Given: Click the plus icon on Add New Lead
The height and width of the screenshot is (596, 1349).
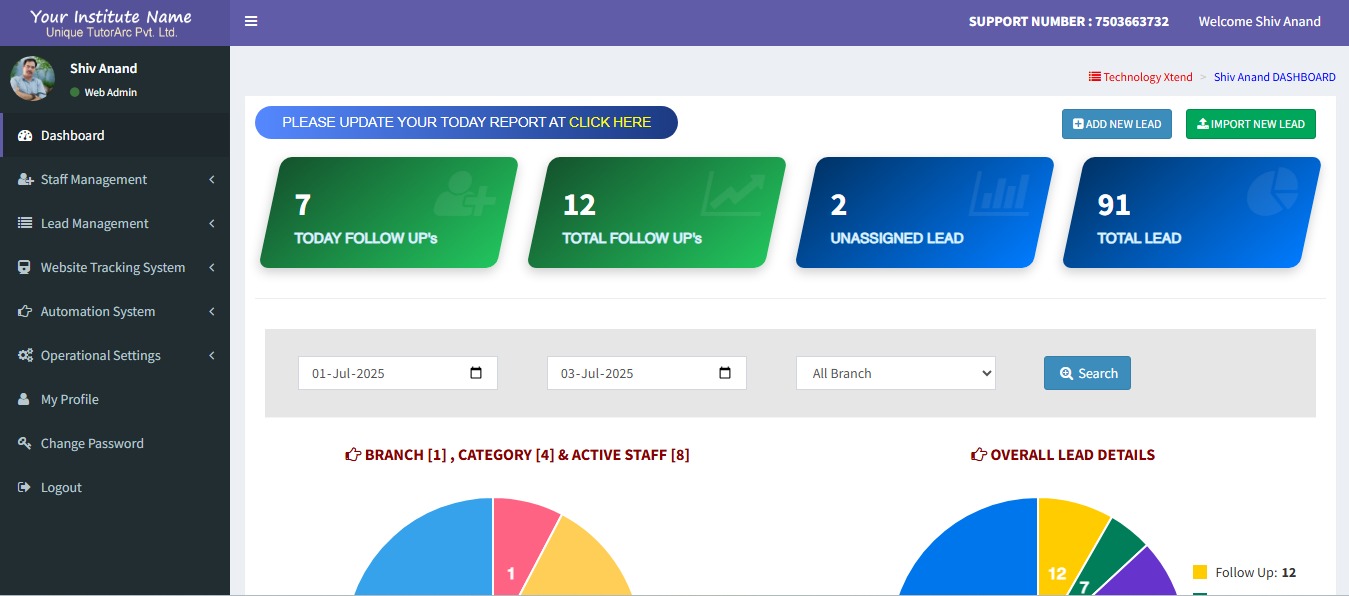Looking at the screenshot, I should [x=1078, y=124].
